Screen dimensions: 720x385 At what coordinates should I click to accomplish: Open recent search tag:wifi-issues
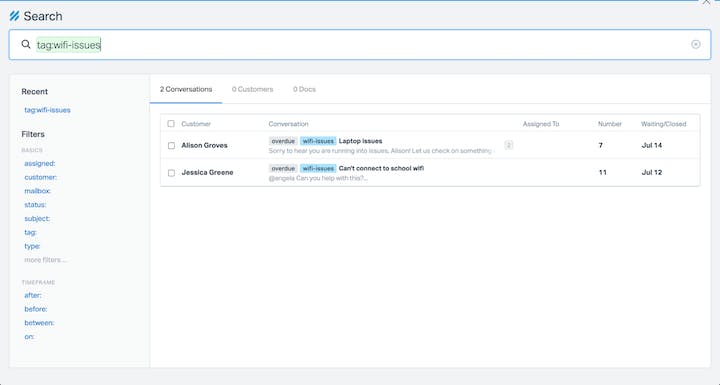[x=47, y=110]
